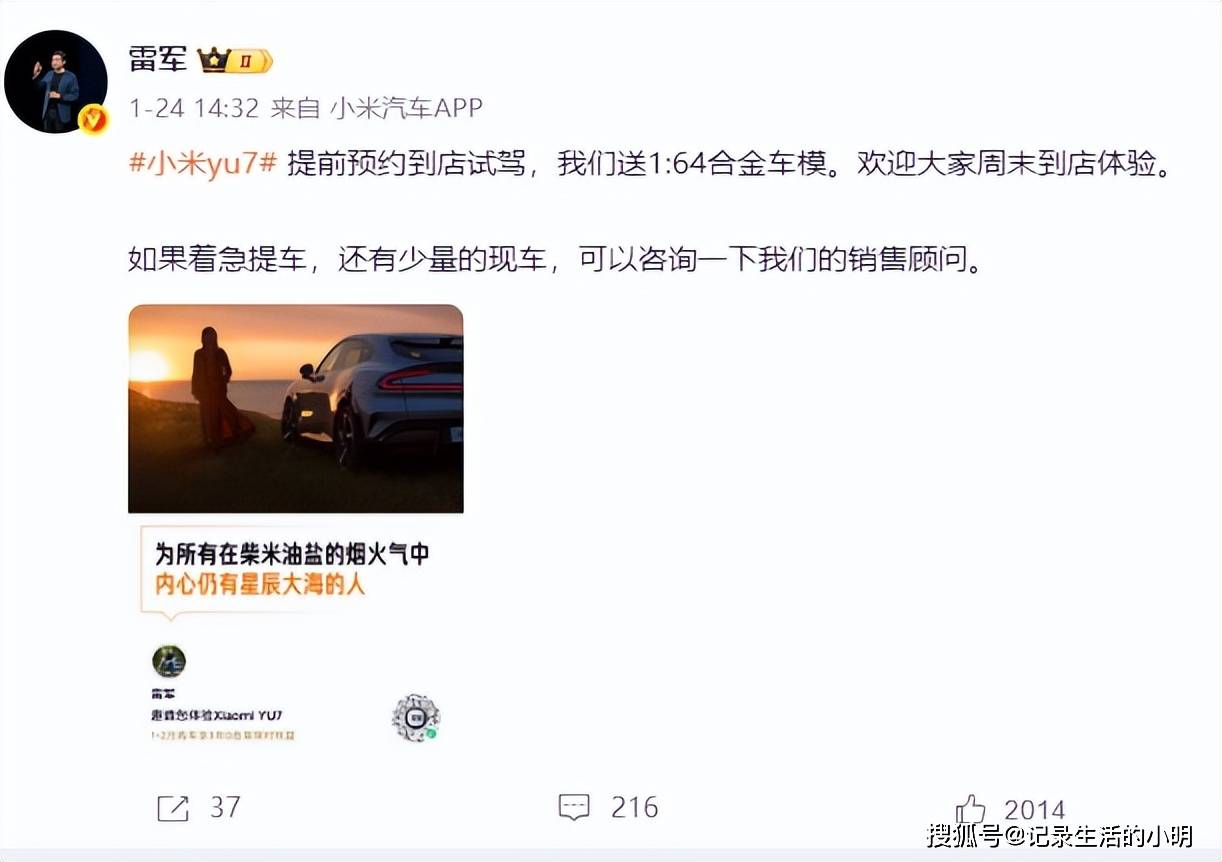Click the orange verified badge on avatar
This screenshot has width=1222, height=862.
(x=94, y=120)
